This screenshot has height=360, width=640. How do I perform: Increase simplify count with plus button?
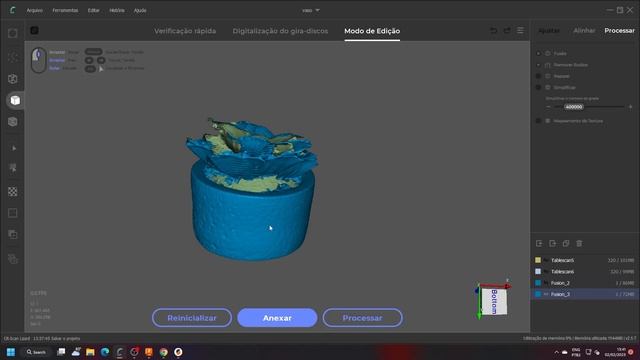point(630,107)
